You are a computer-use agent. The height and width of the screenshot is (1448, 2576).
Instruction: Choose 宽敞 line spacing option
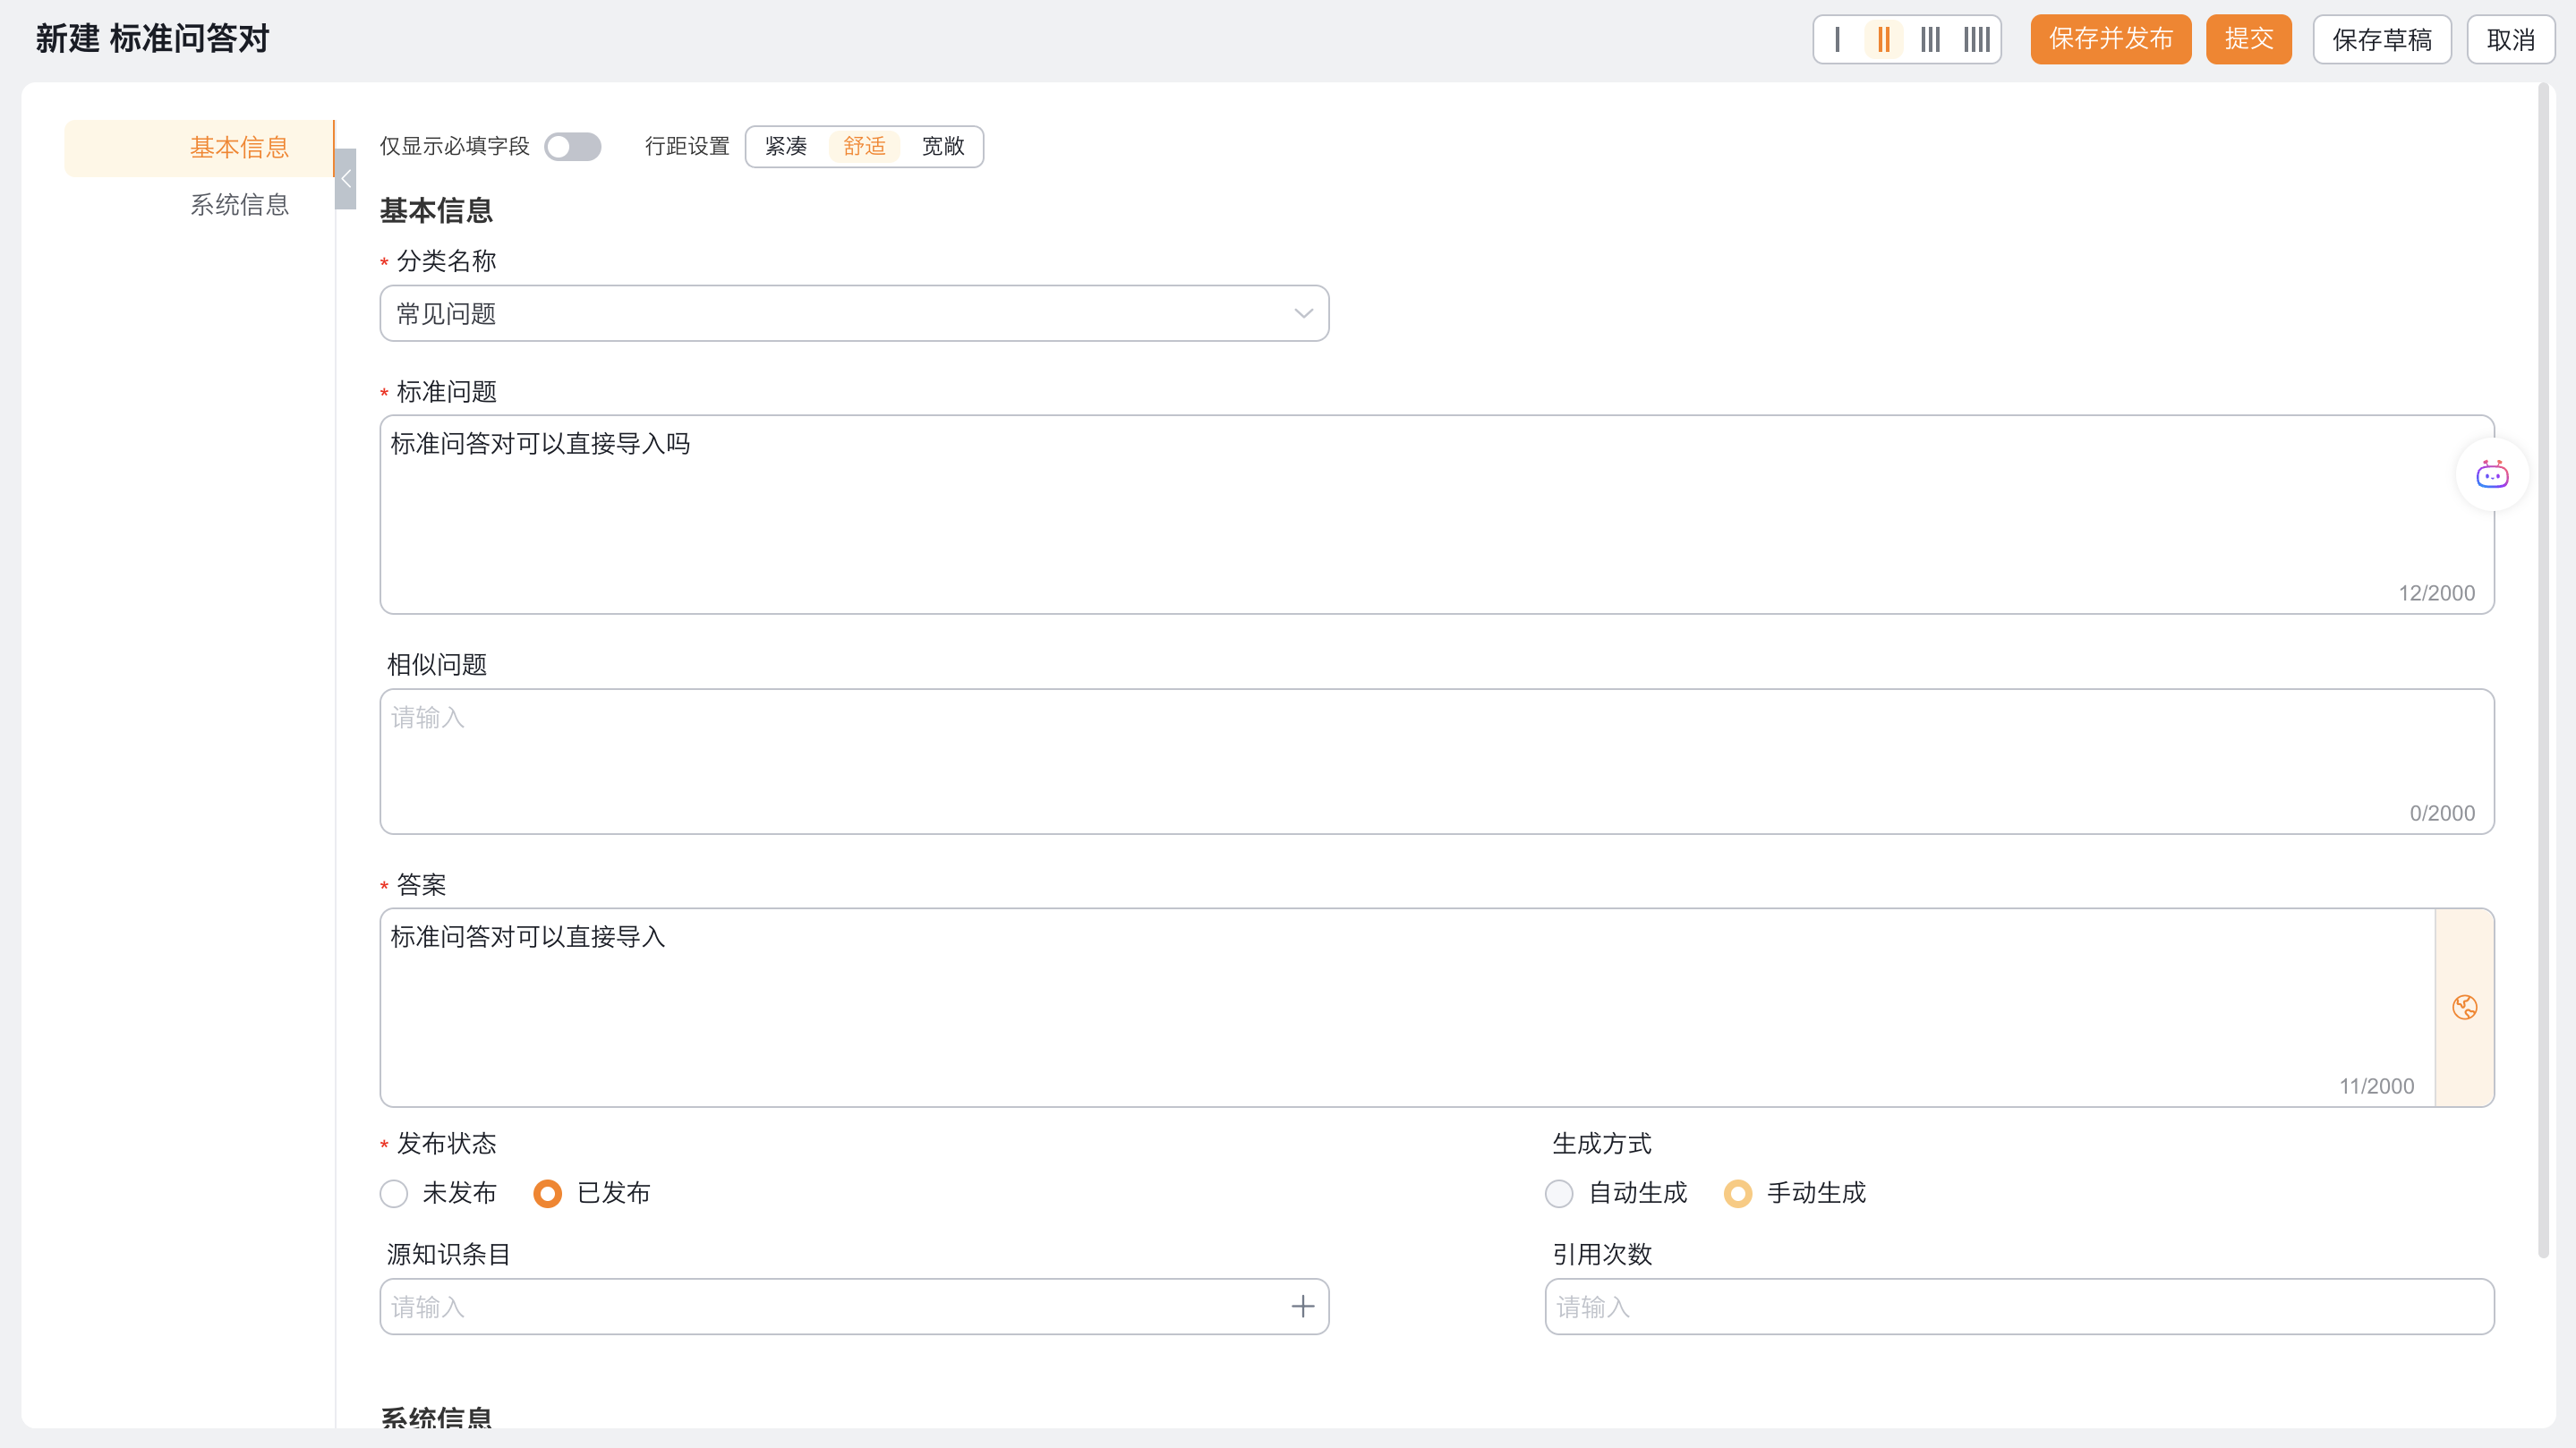[x=942, y=147]
